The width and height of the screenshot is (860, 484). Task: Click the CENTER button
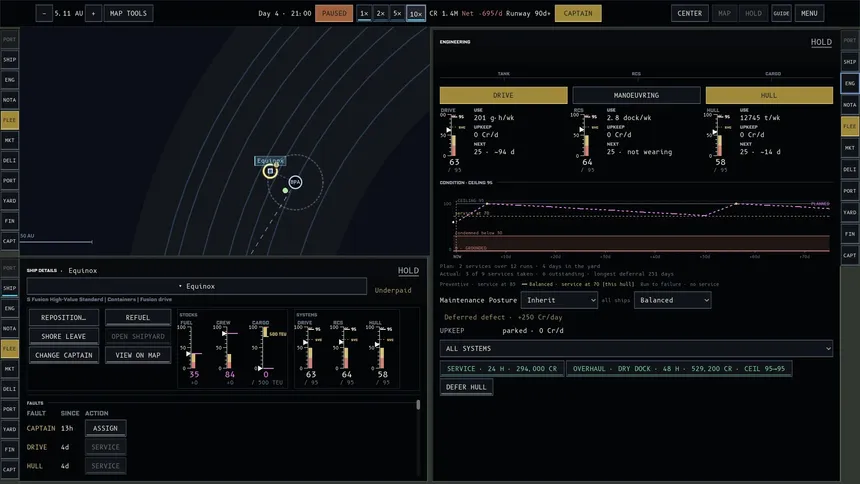(x=689, y=13)
